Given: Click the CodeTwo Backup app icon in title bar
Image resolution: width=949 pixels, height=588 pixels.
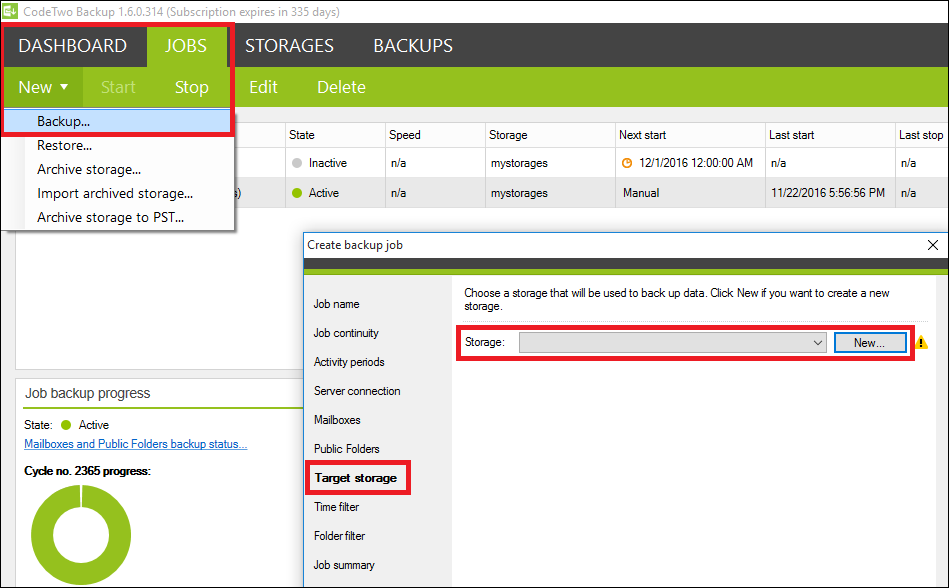Looking at the screenshot, I should [10, 11].
